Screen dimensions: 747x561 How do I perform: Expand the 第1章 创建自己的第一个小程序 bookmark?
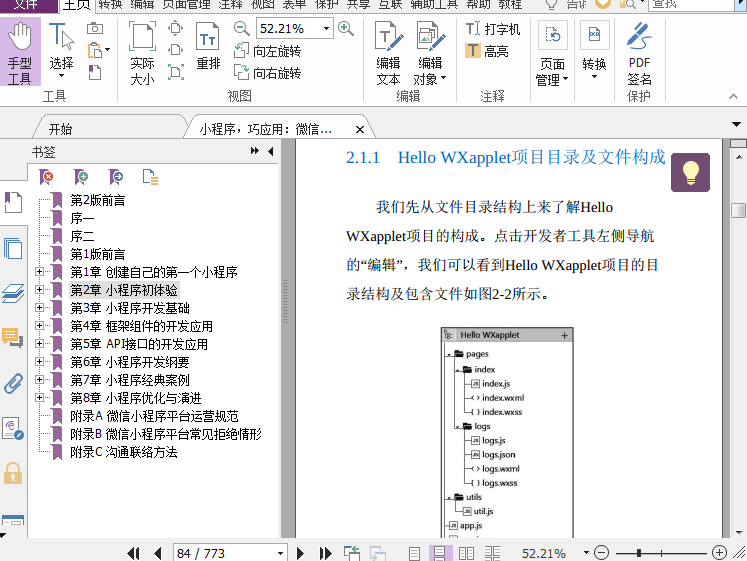40,271
